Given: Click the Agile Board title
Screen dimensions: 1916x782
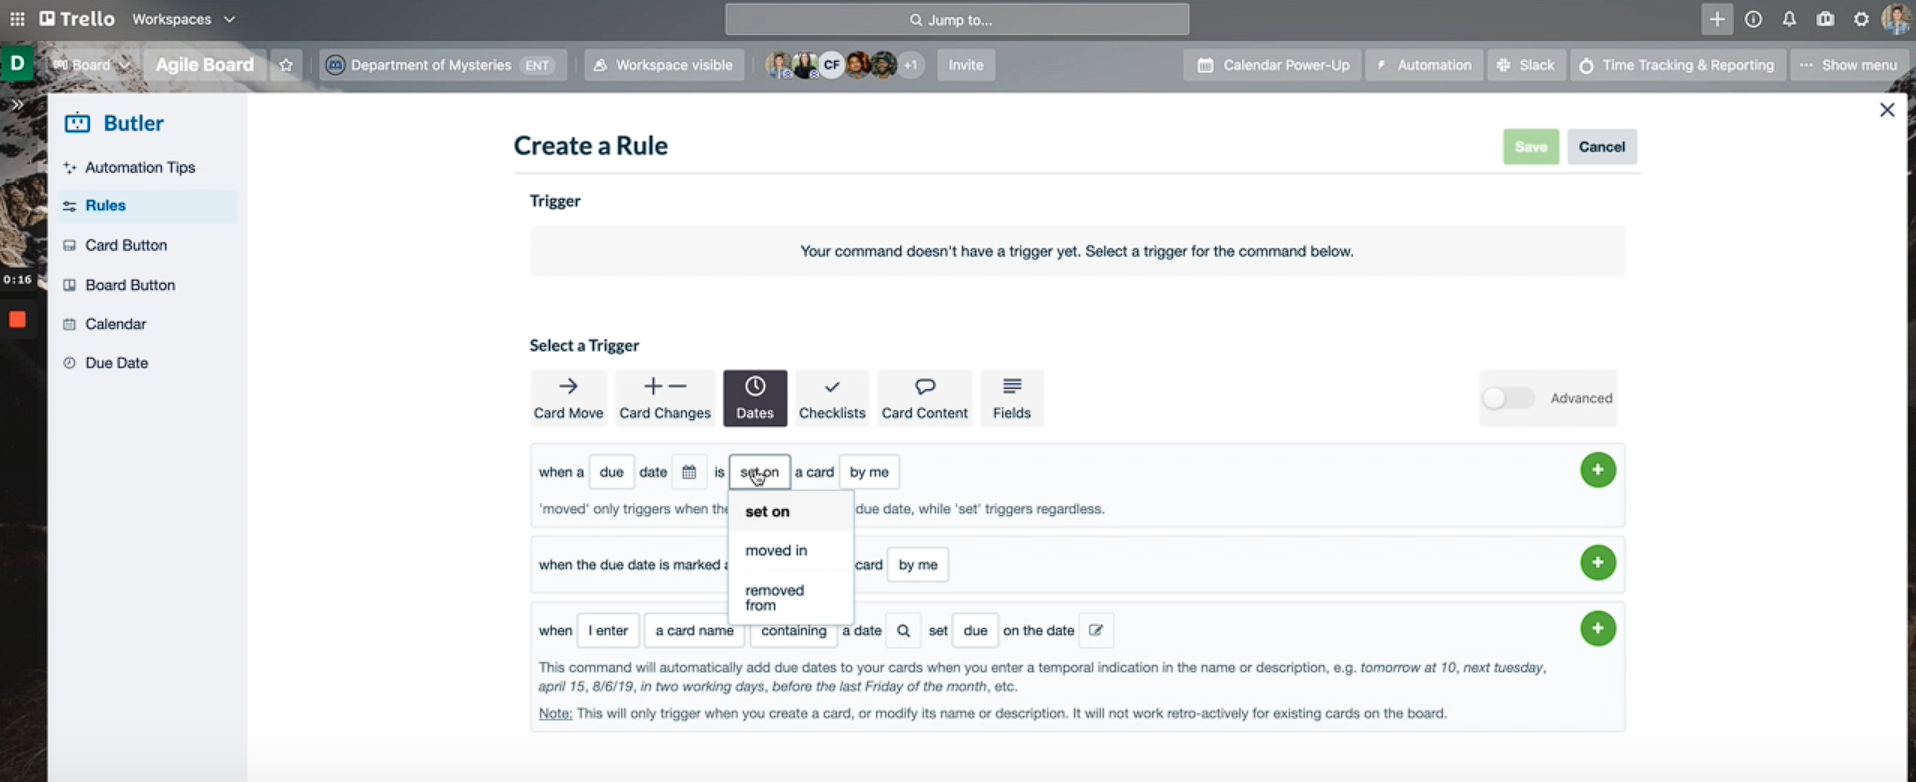Looking at the screenshot, I should tap(205, 65).
